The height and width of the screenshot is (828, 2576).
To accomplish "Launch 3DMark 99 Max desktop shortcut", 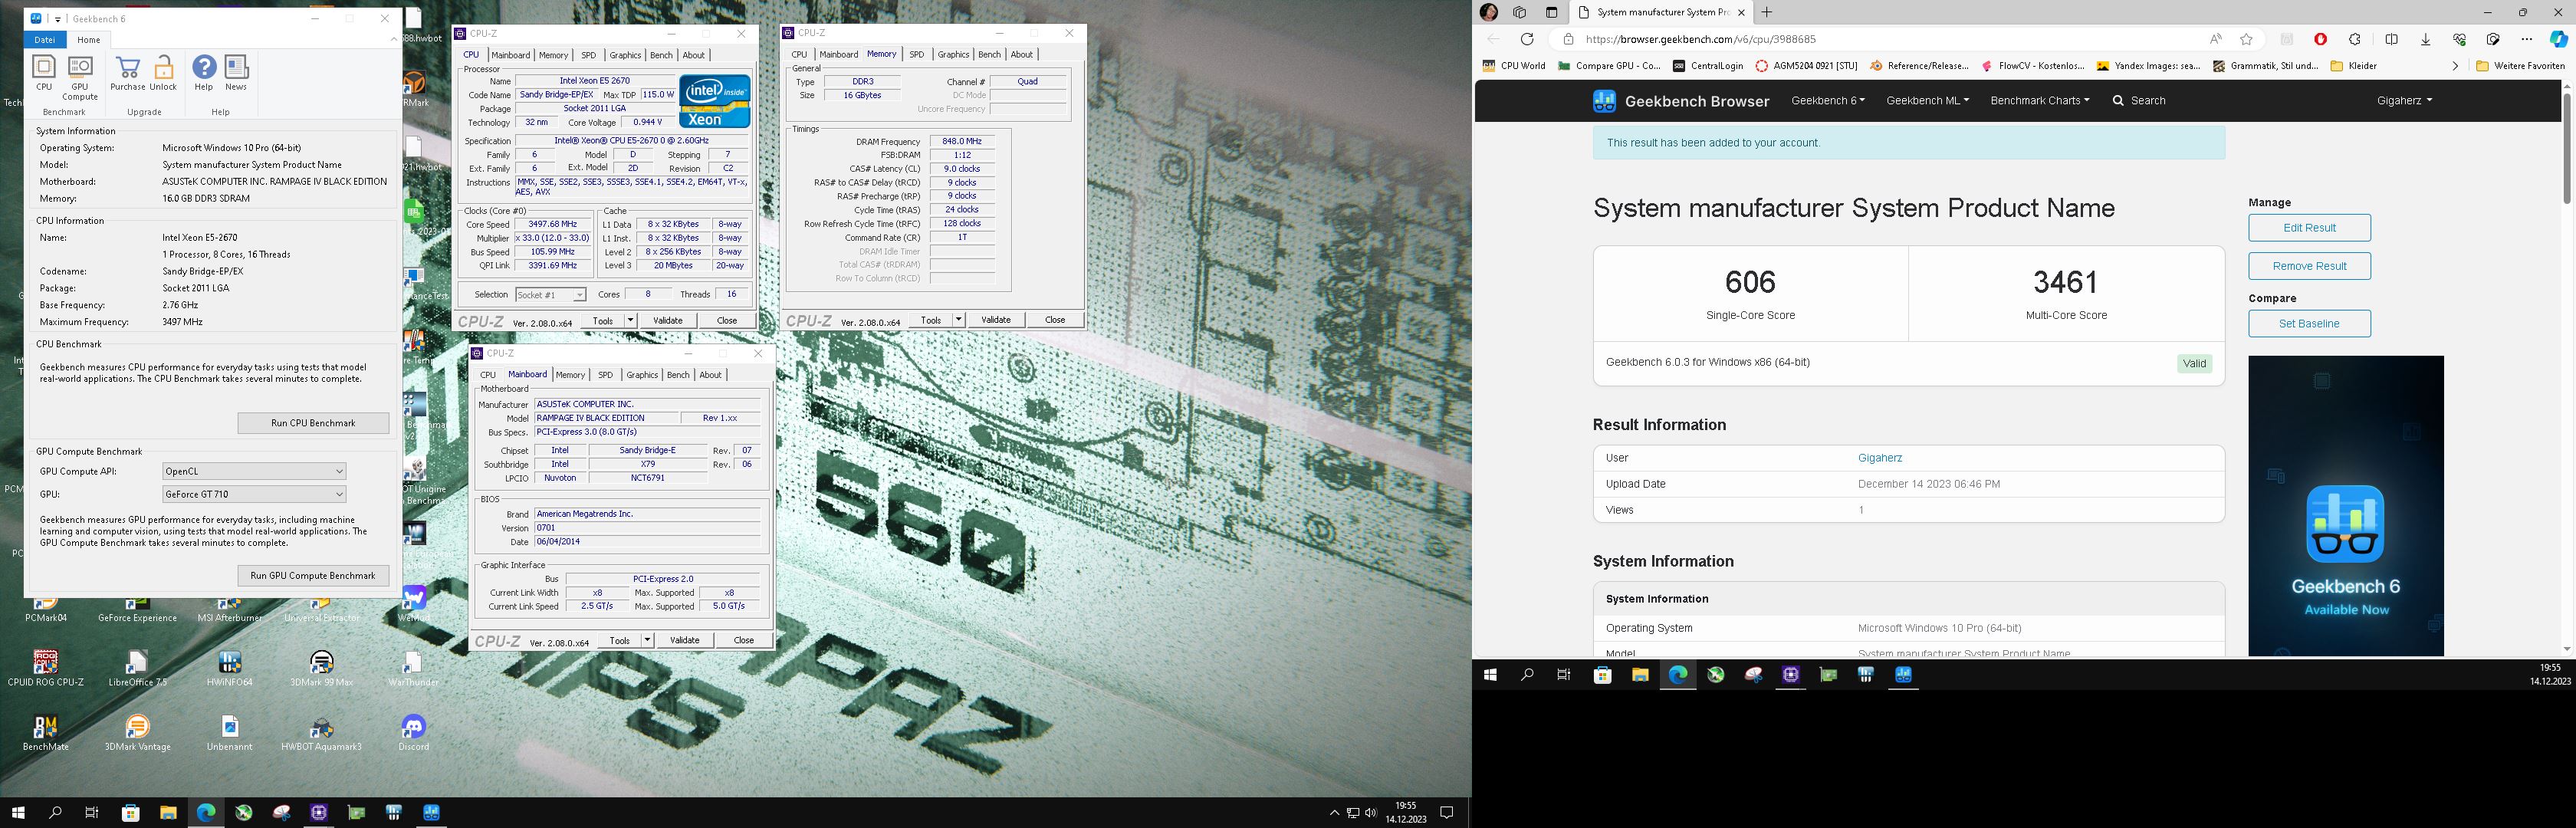I will [321, 668].
